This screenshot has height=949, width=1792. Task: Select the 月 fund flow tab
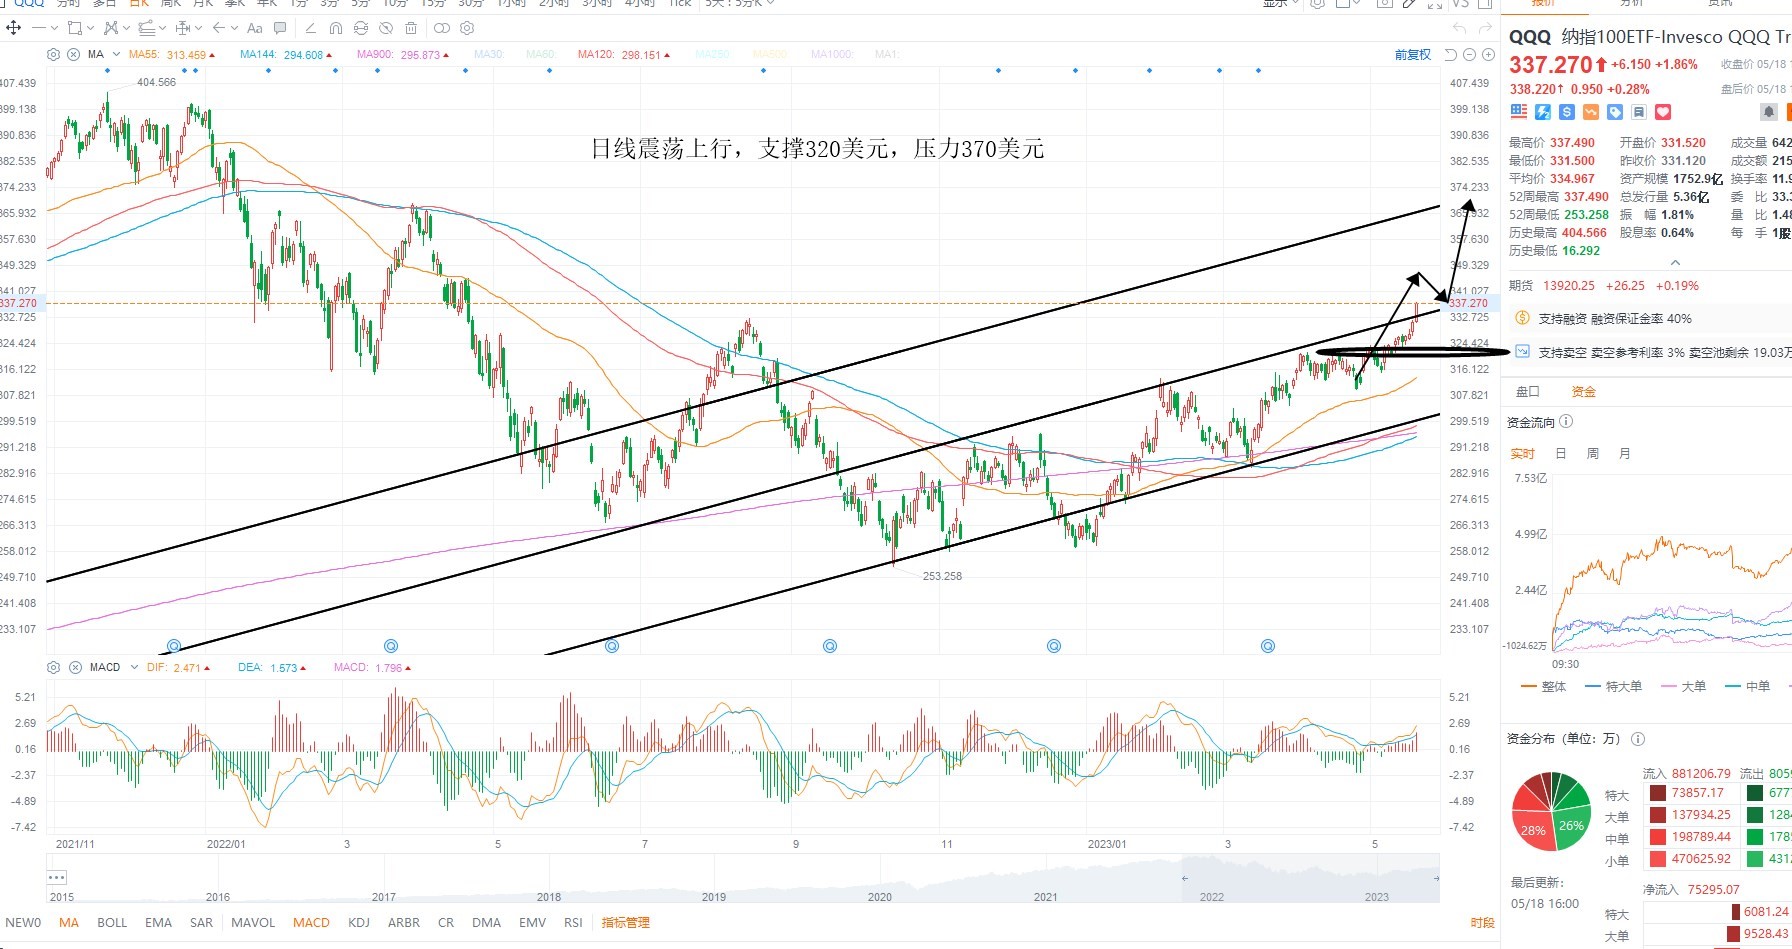click(1625, 454)
